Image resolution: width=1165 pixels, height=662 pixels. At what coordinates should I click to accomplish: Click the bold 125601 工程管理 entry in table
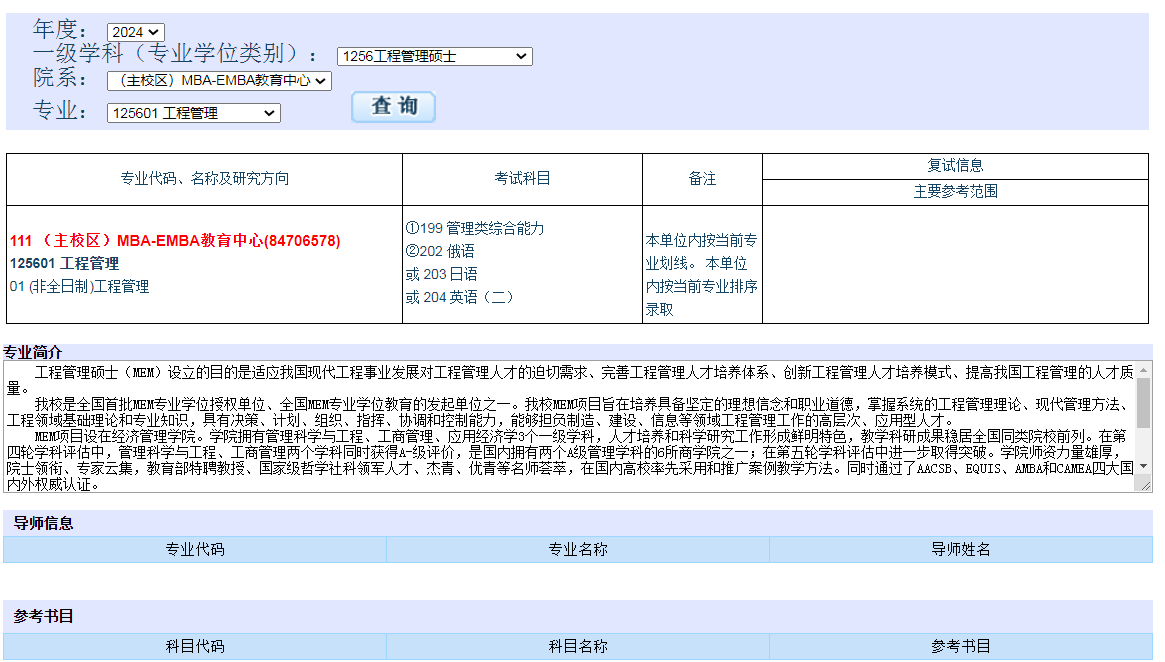(x=64, y=264)
